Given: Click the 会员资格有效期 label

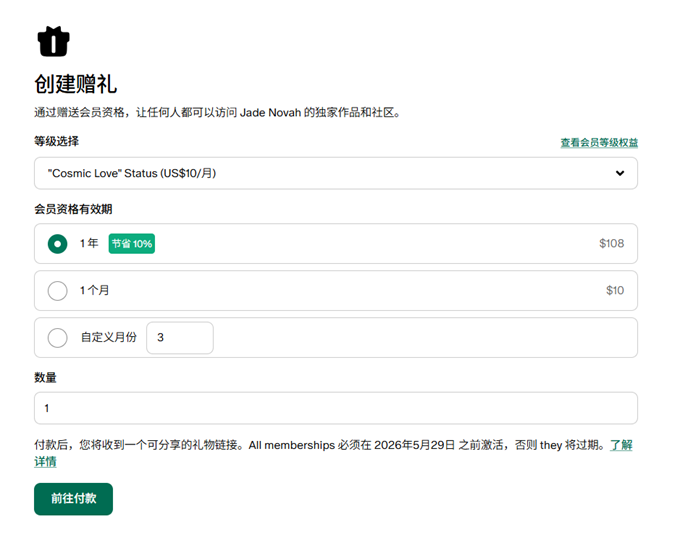Looking at the screenshot, I should pos(73,209).
